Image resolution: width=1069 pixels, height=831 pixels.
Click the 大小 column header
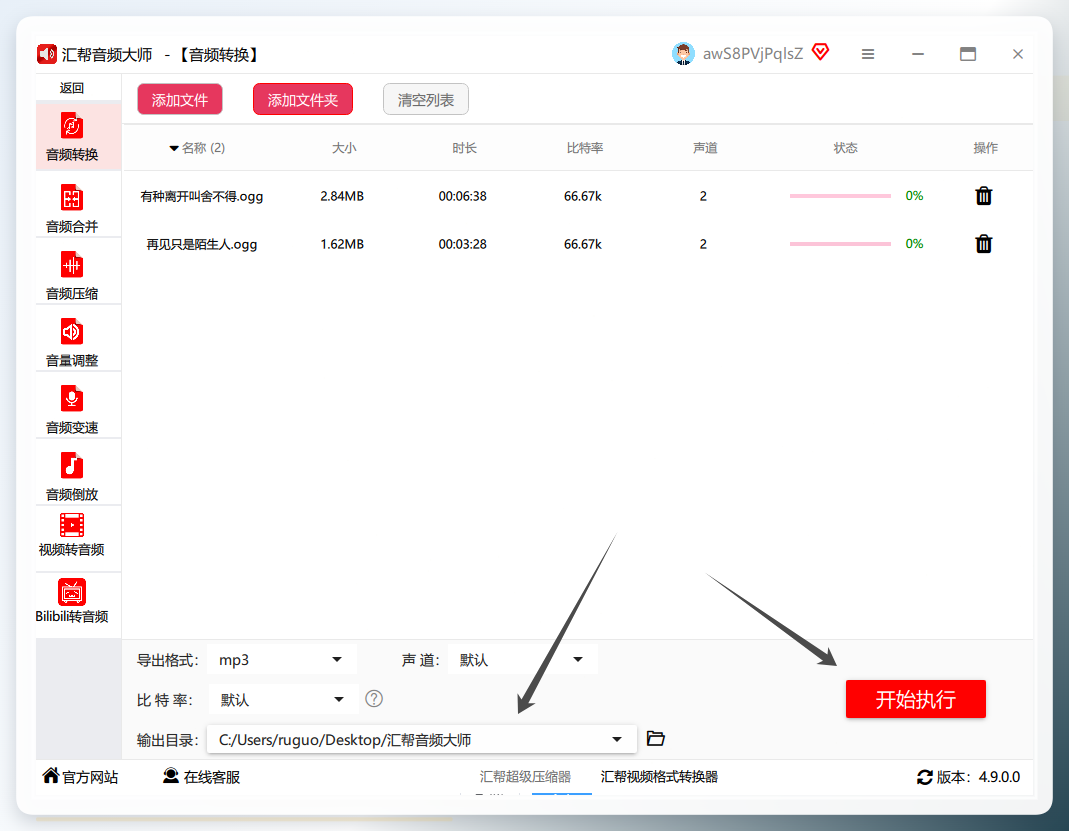coord(344,148)
